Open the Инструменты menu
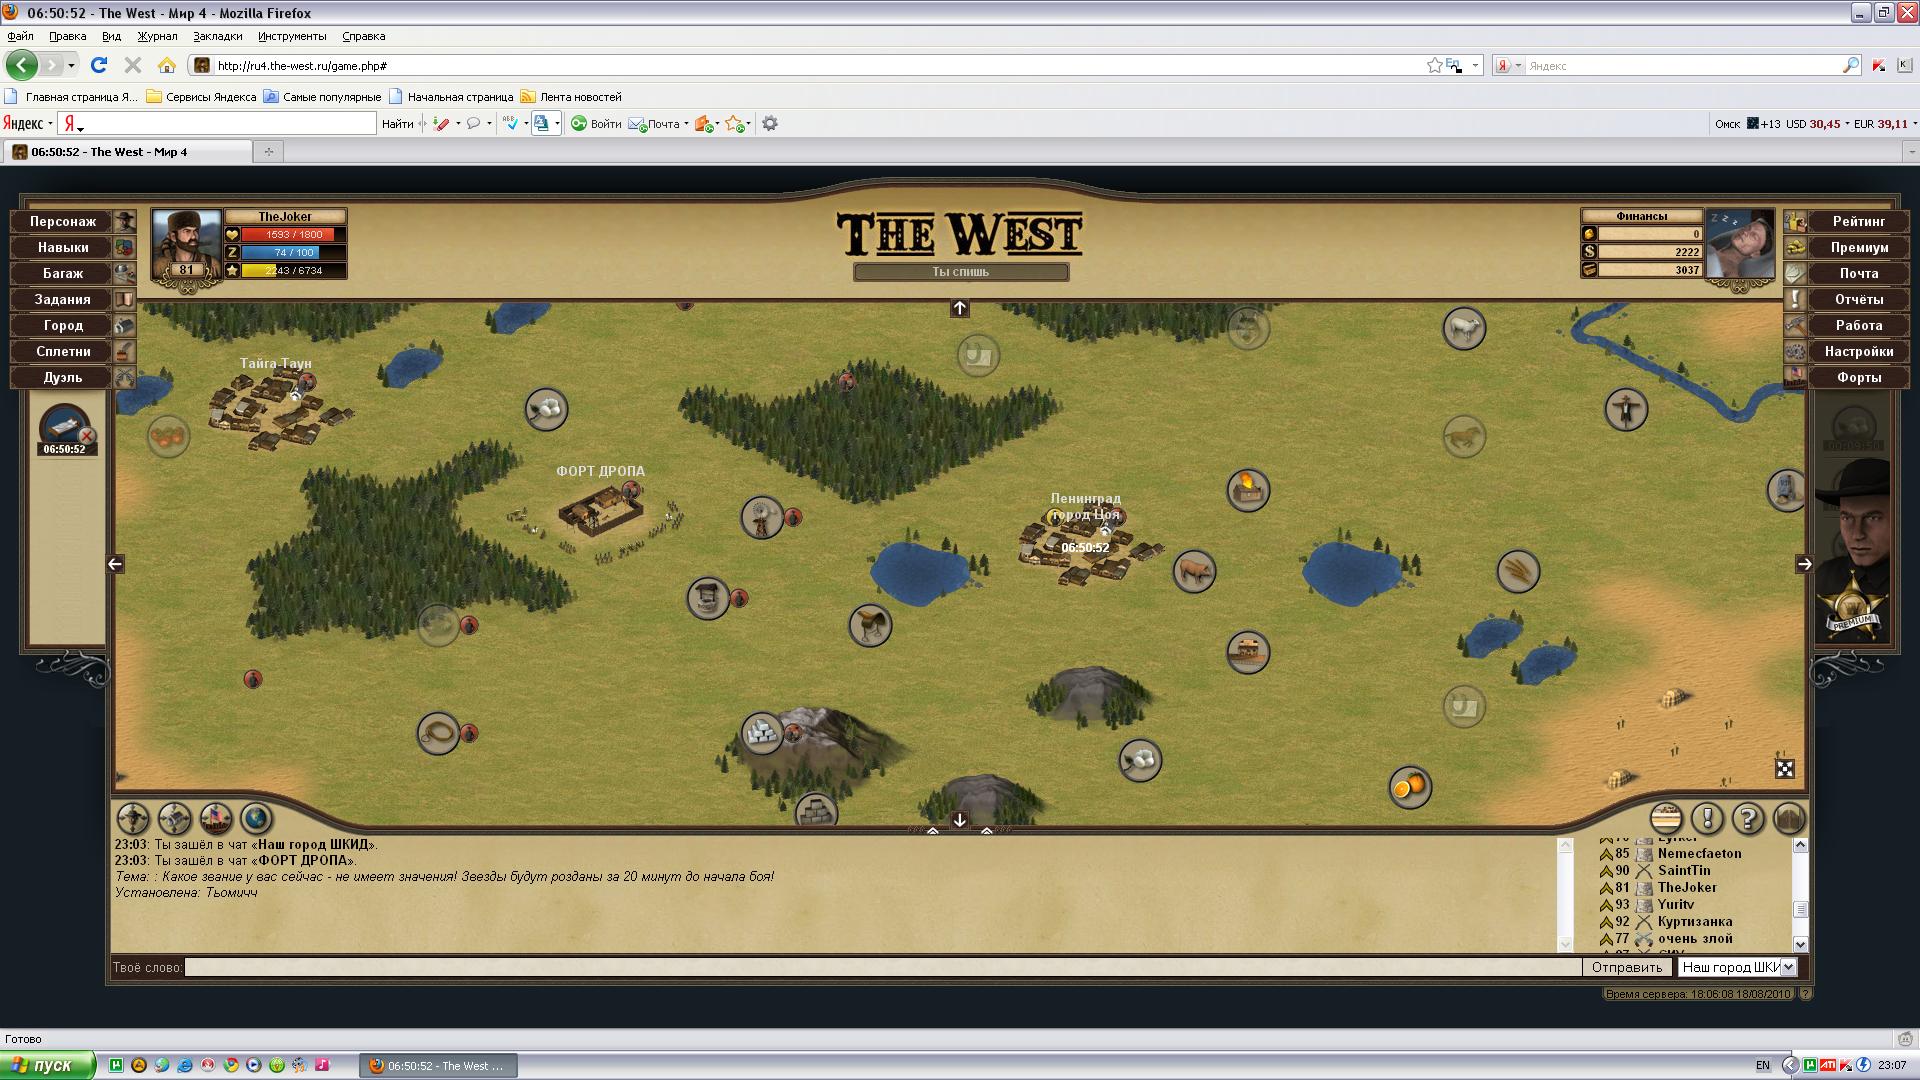Screen dimensions: 1920x1080 [x=291, y=36]
